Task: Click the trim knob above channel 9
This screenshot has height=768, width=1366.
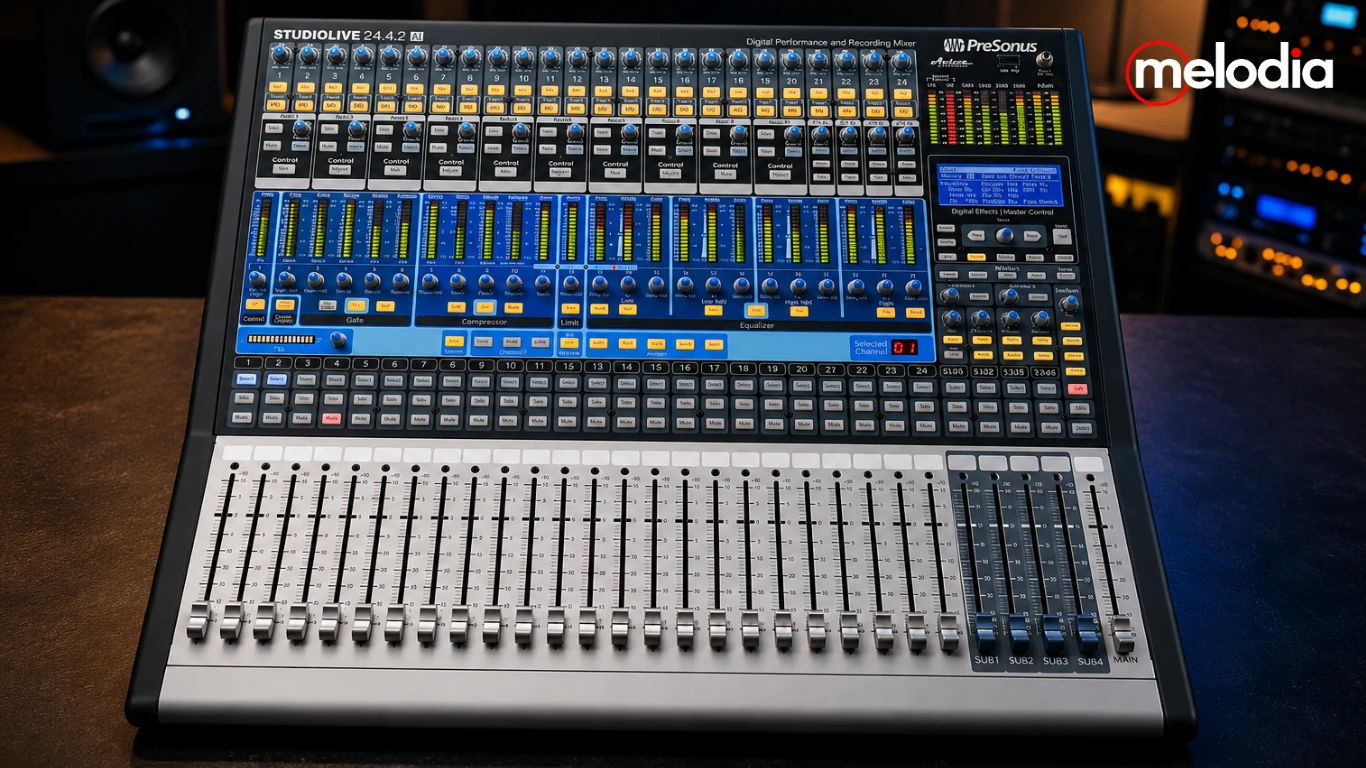Action: pyautogui.click(x=496, y=57)
